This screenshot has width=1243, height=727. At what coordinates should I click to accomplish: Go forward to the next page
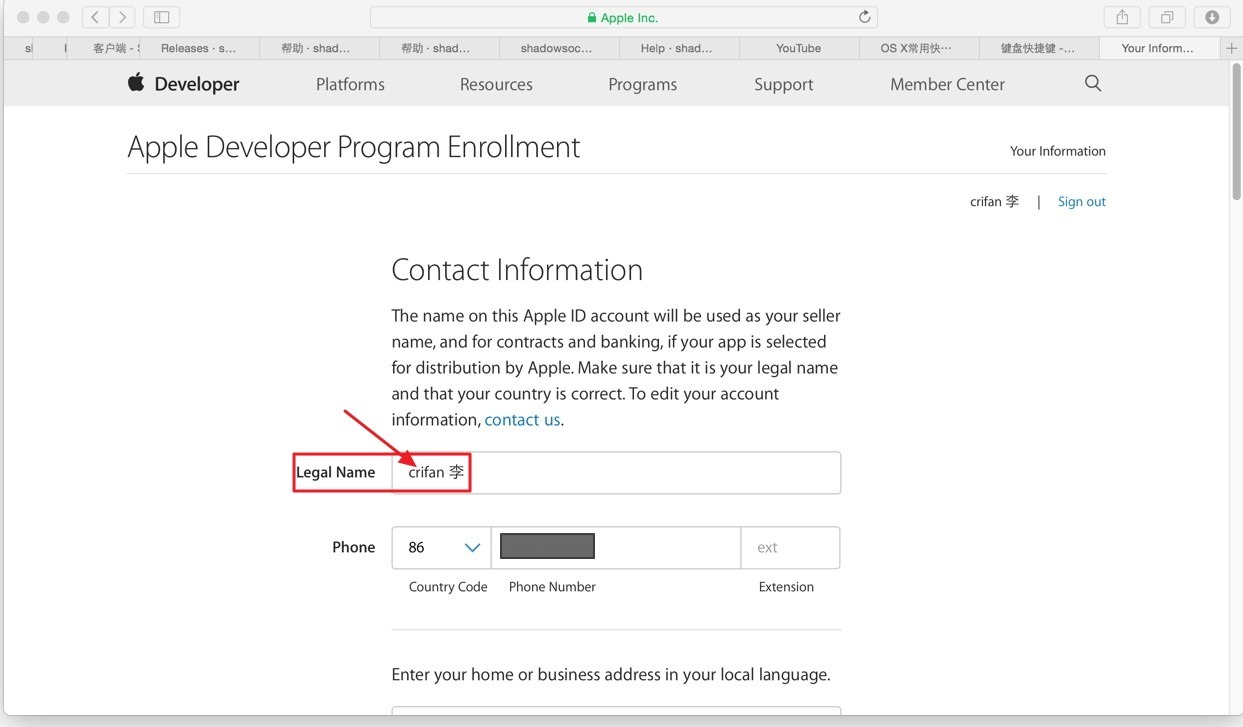pyautogui.click(x=122, y=17)
